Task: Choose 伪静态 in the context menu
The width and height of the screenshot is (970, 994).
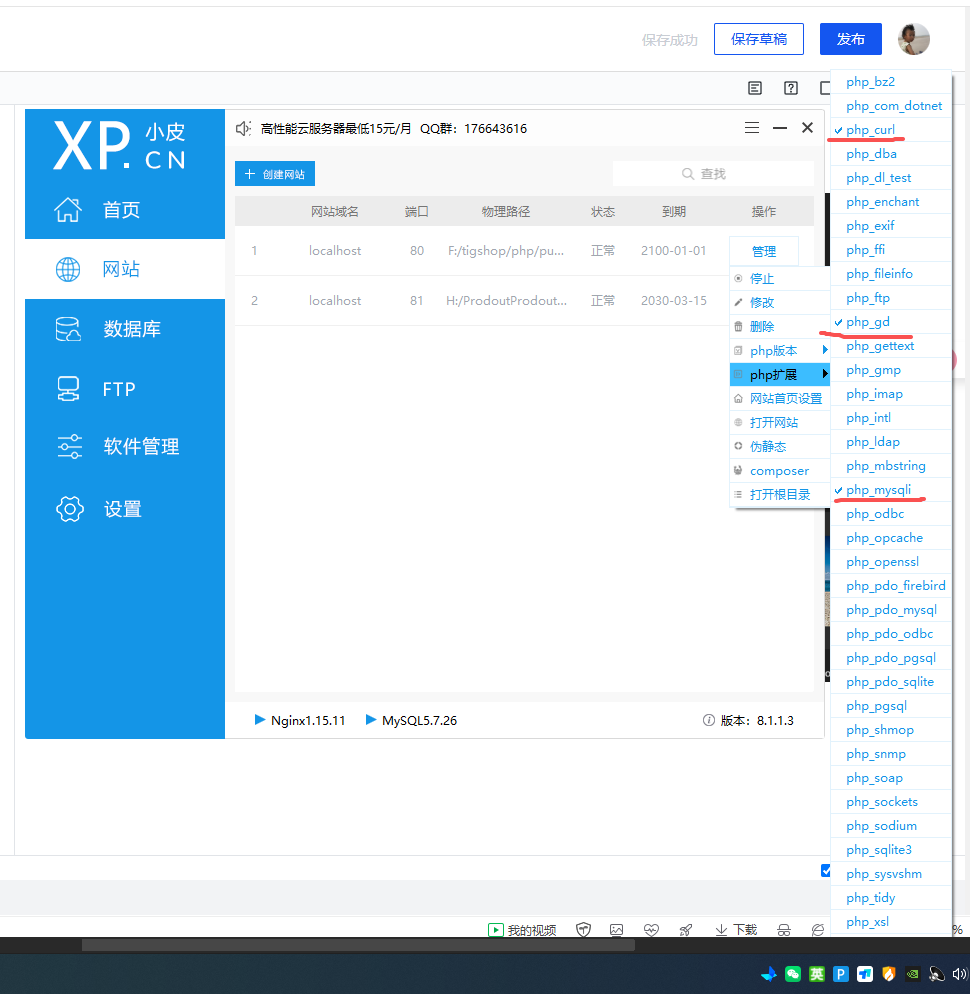Action: (x=768, y=447)
